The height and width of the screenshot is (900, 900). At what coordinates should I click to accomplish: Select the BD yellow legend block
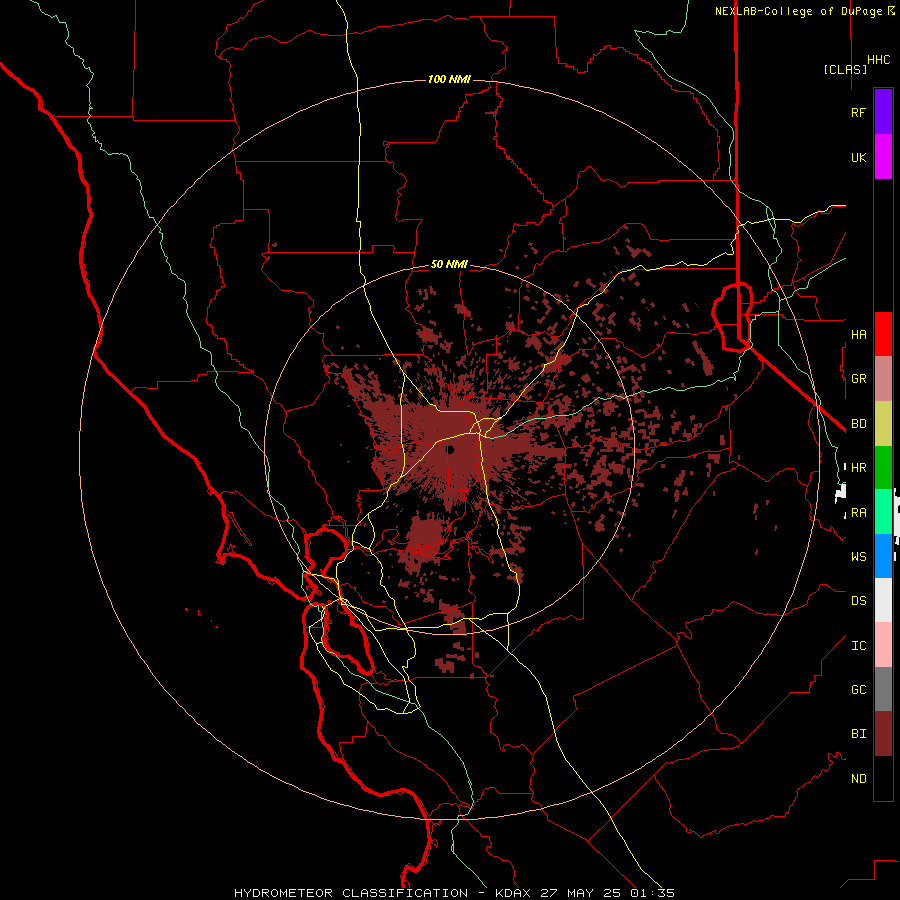pos(883,423)
